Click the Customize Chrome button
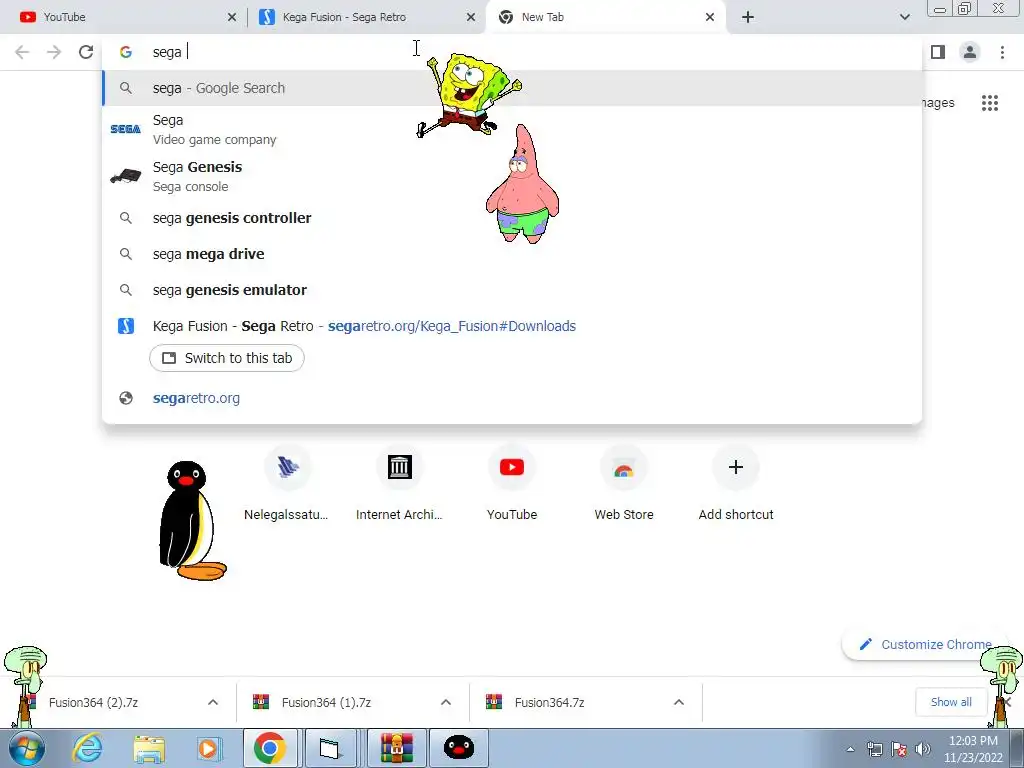Viewport: 1024px width, 768px height. pos(927,645)
